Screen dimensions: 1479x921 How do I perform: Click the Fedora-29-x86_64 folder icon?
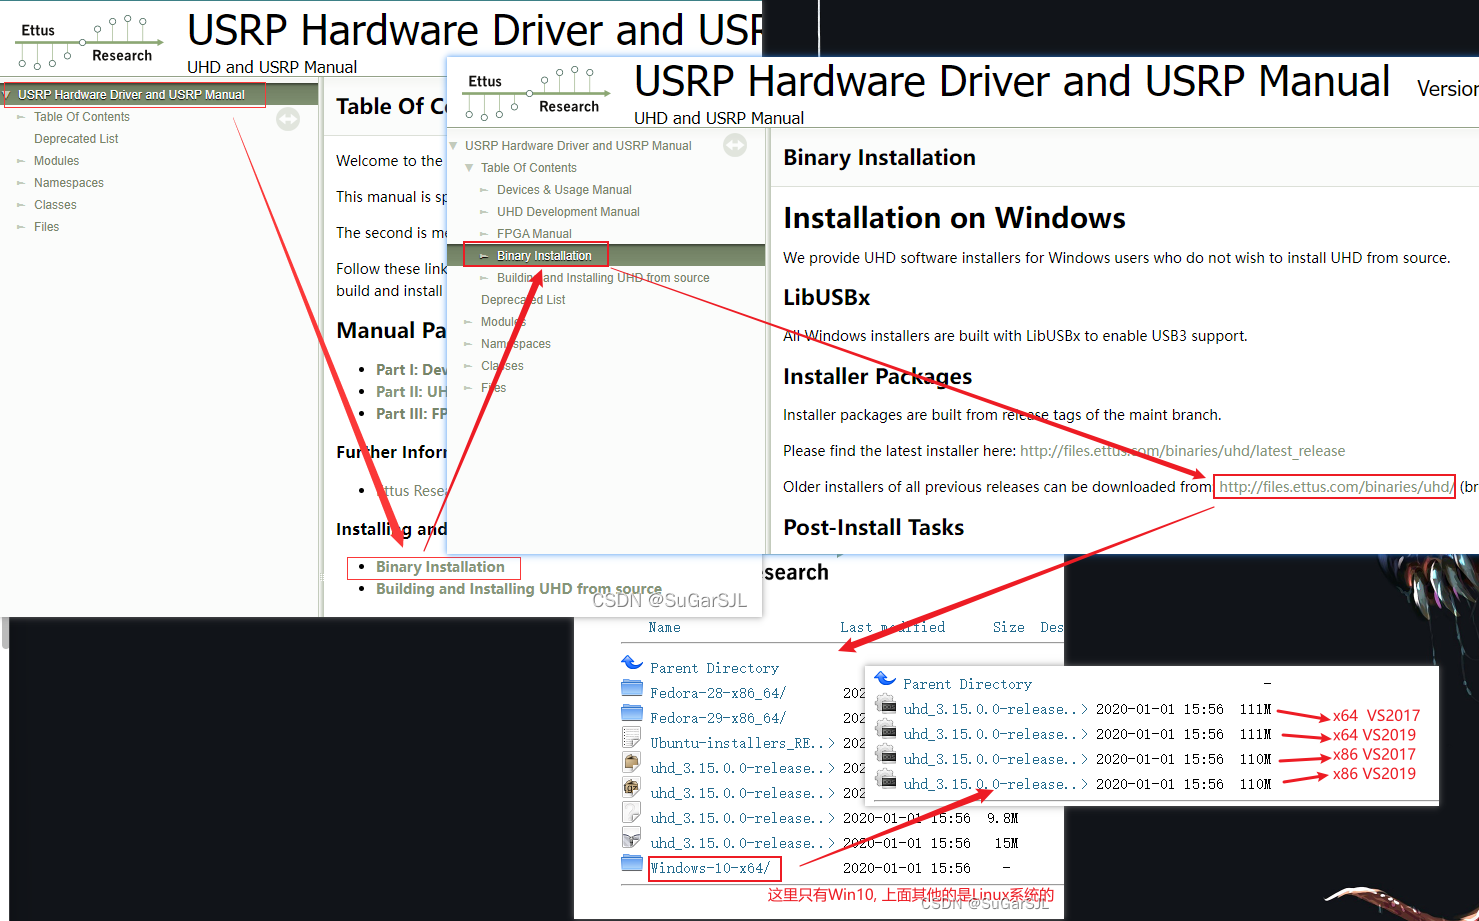632,714
